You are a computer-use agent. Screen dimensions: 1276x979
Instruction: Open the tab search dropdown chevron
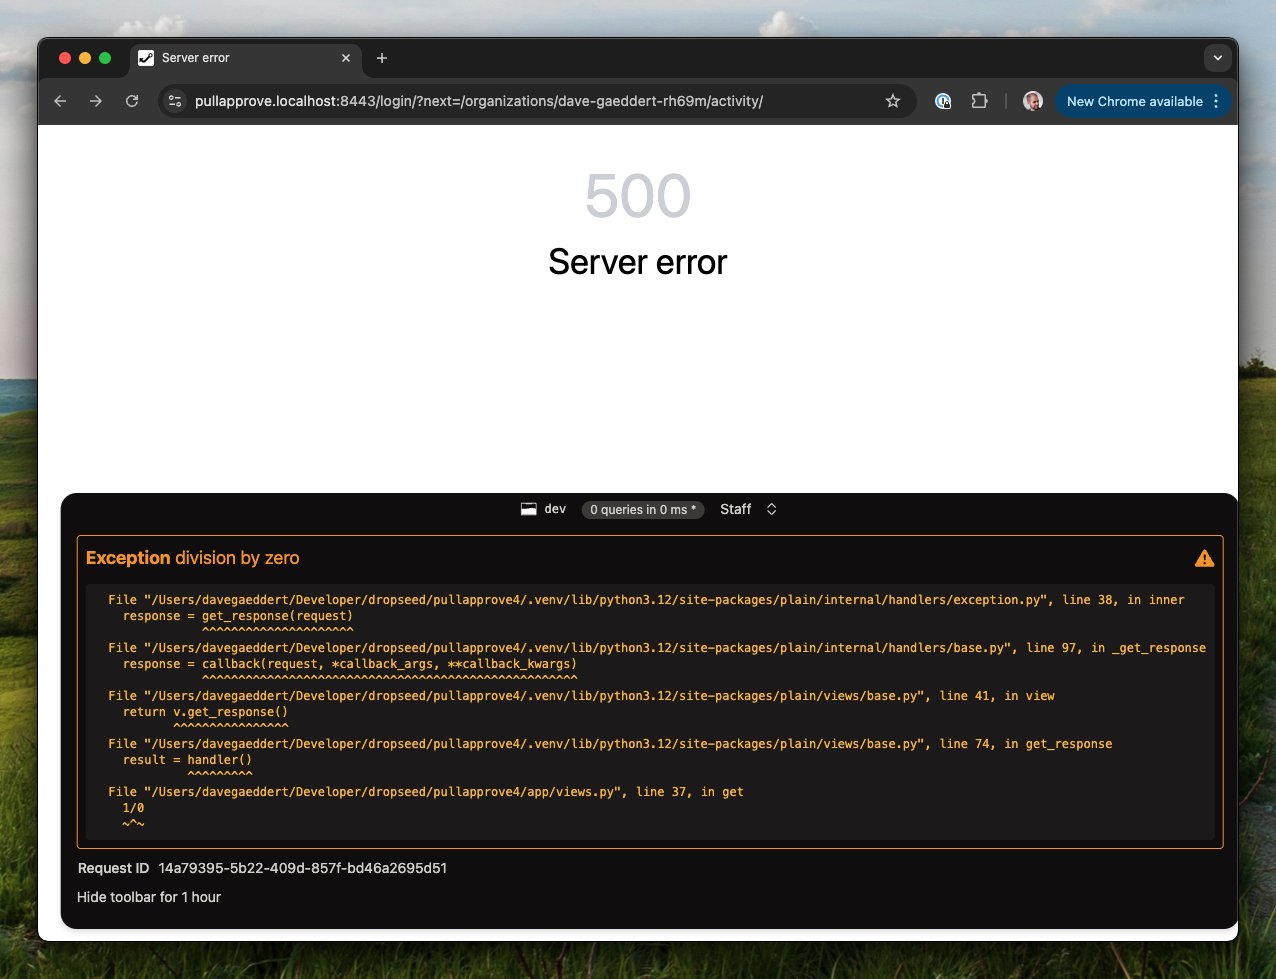1217,58
